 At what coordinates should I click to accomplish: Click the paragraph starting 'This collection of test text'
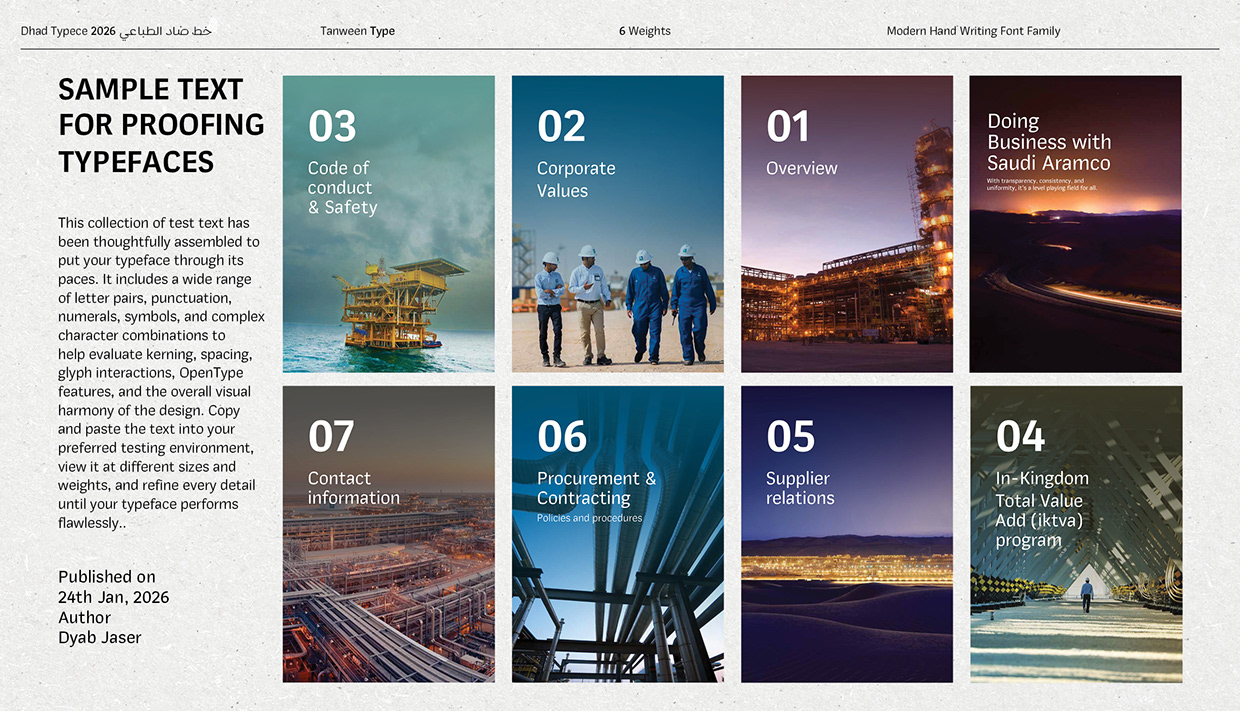161,373
